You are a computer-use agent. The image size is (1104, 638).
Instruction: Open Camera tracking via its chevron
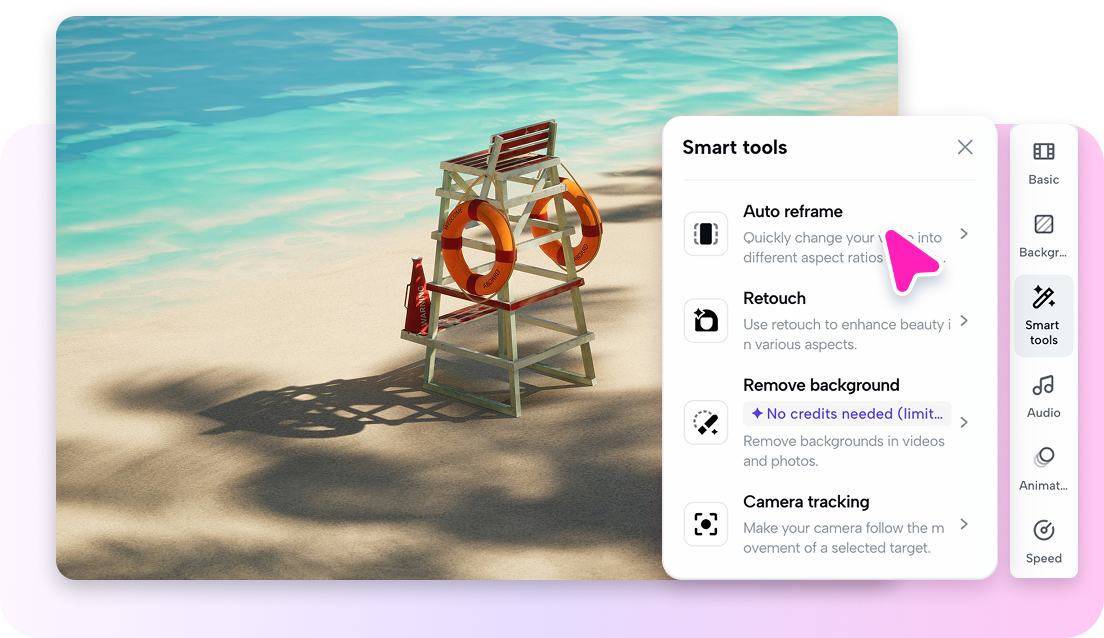(x=963, y=524)
